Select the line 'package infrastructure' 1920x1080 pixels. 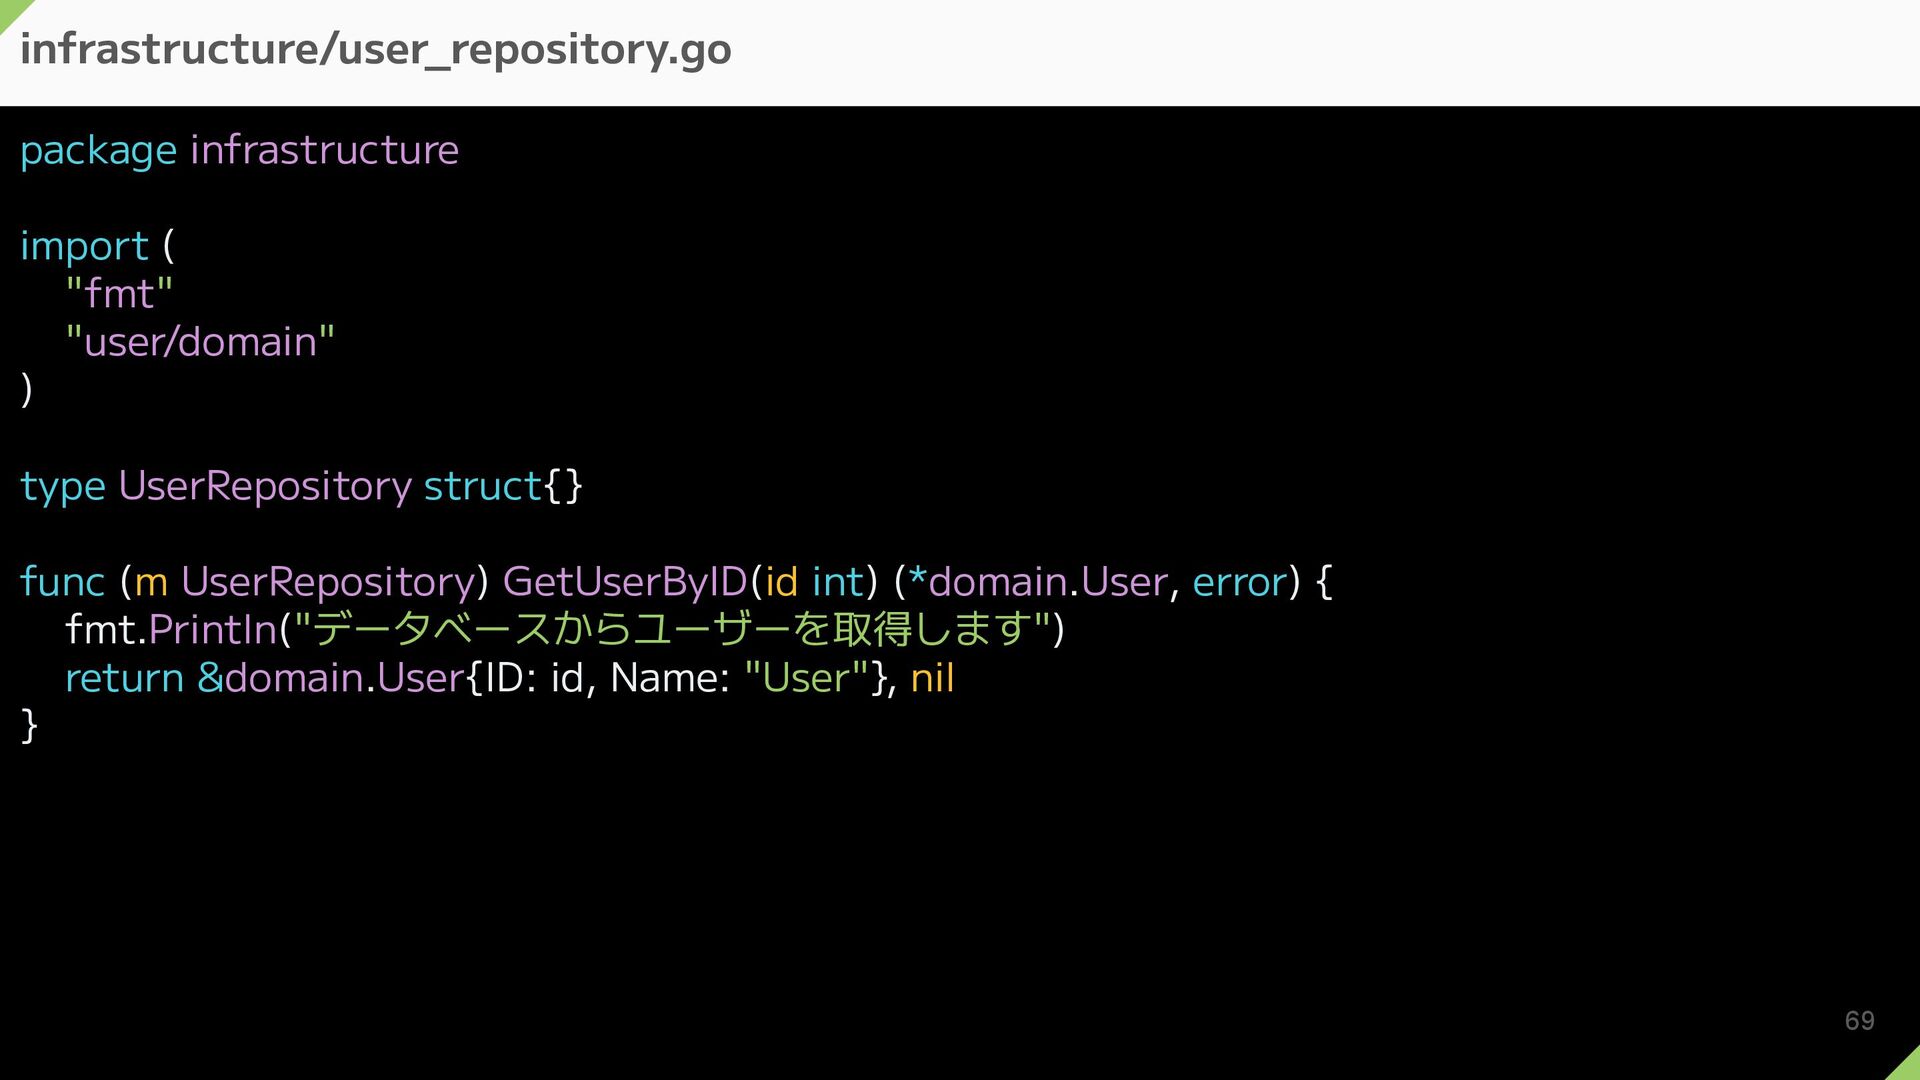pos(240,150)
